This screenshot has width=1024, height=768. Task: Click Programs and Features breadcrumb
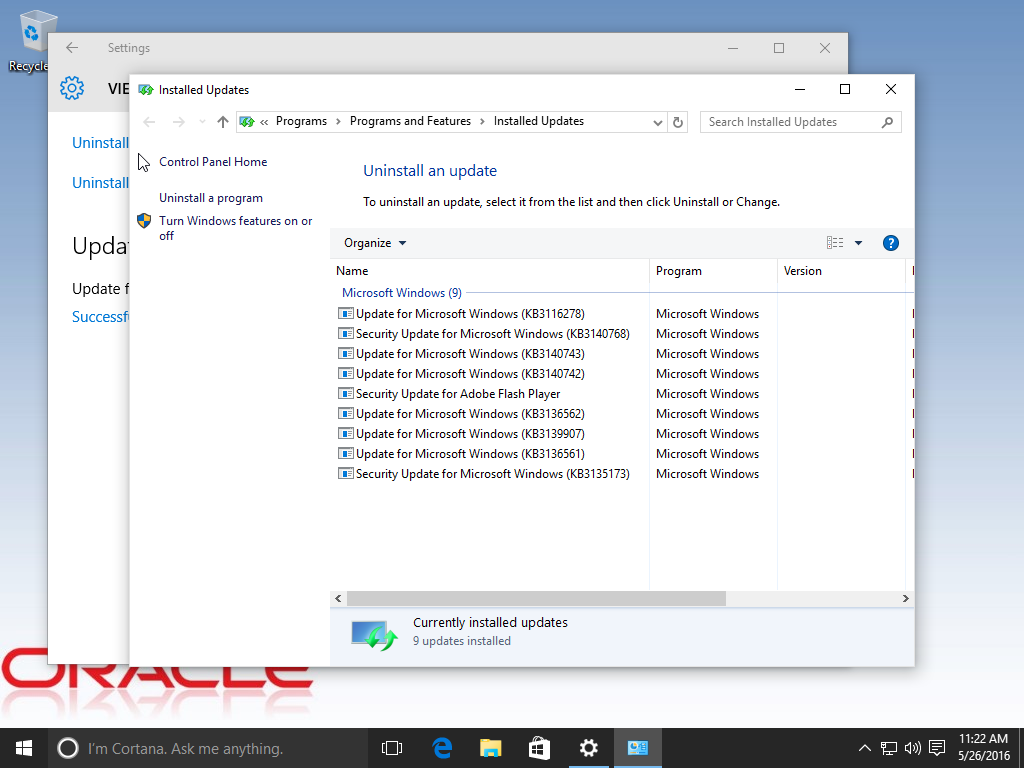tap(410, 121)
